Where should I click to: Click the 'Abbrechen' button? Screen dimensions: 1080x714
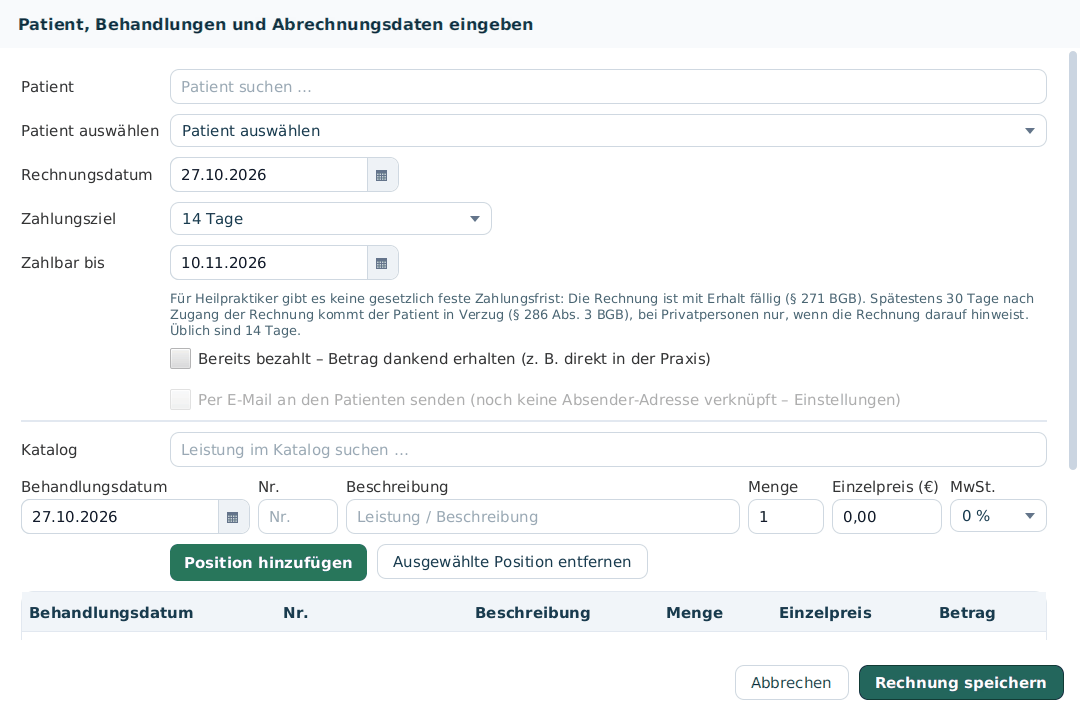pyautogui.click(x=791, y=683)
